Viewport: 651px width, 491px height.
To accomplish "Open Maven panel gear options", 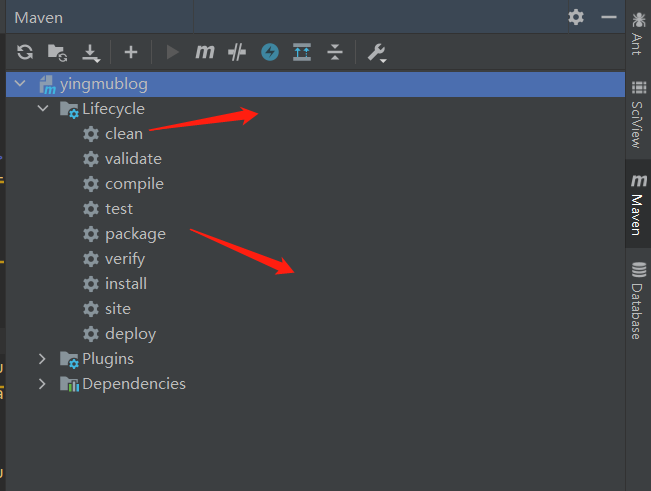I will pyautogui.click(x=576, y=17).
